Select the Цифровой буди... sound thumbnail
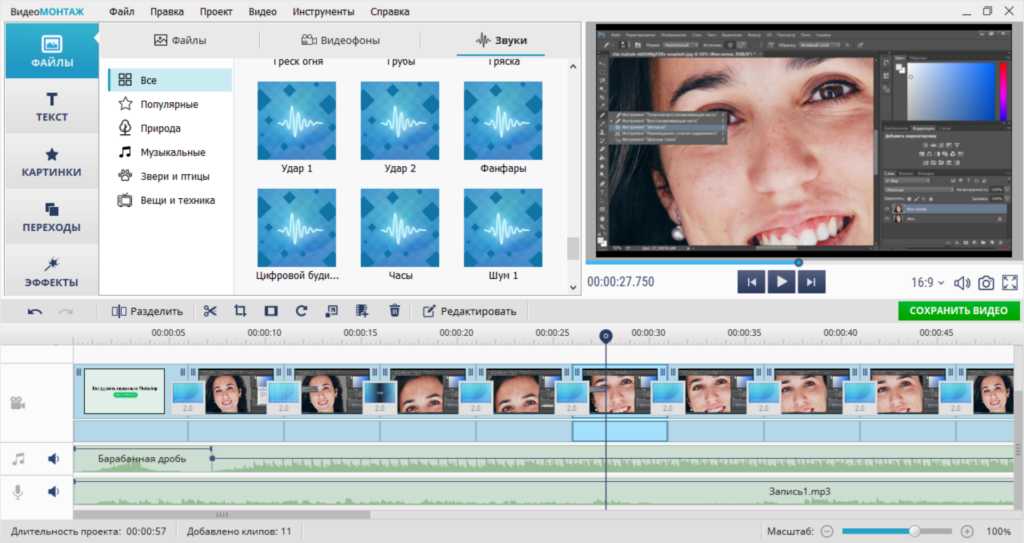 pyautogui.click(x=296, y=228)
